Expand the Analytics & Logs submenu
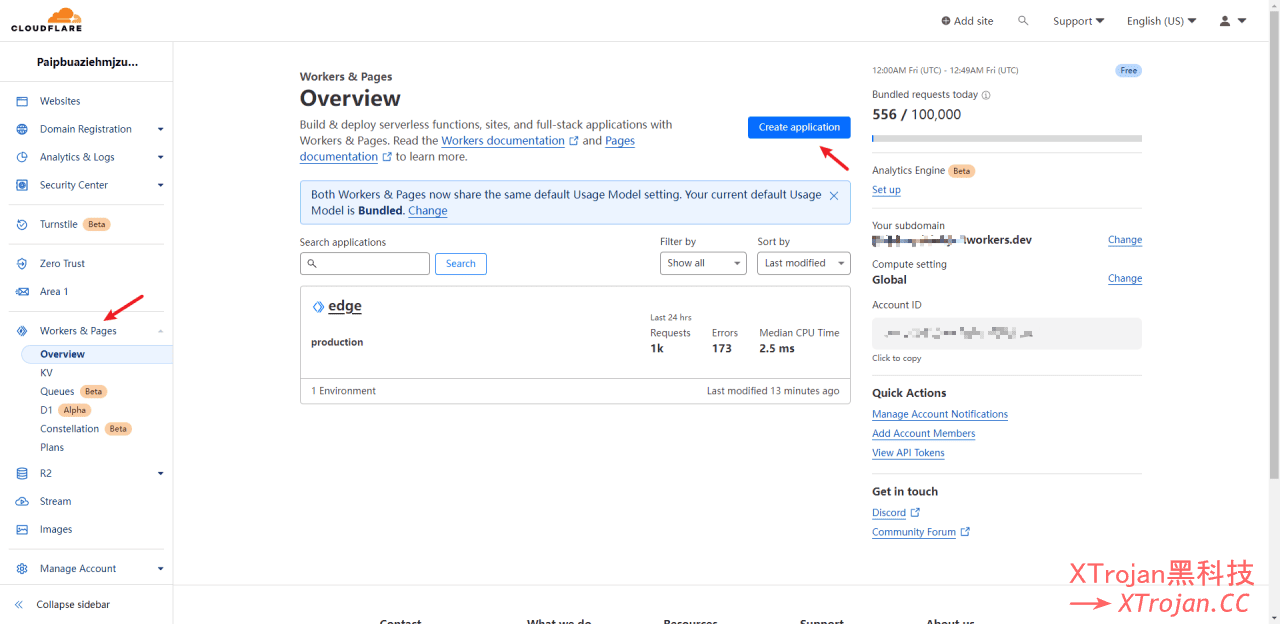This screenshot has height=624, width=1280. [160, 157]
